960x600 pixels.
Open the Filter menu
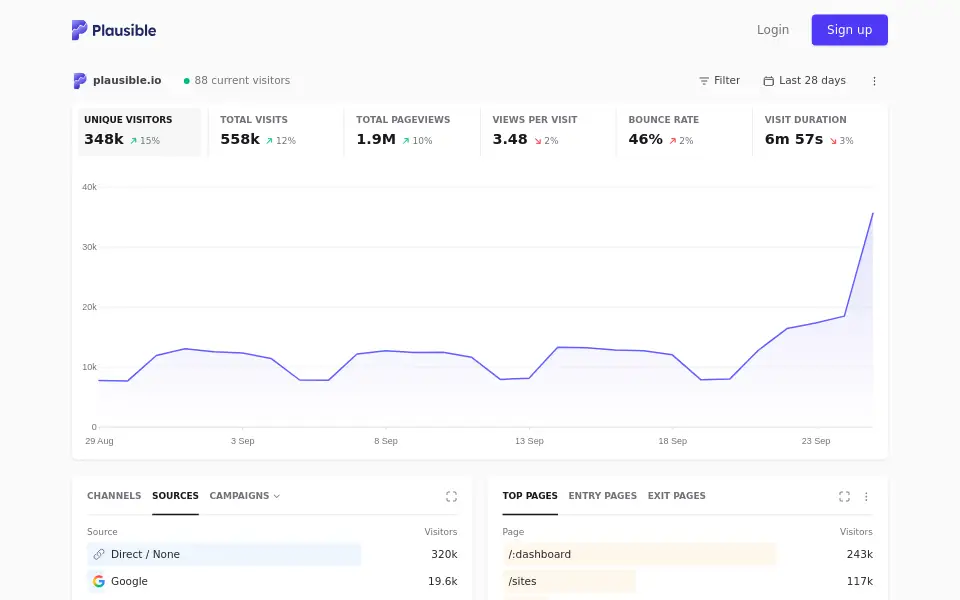(x=719, y=81)
